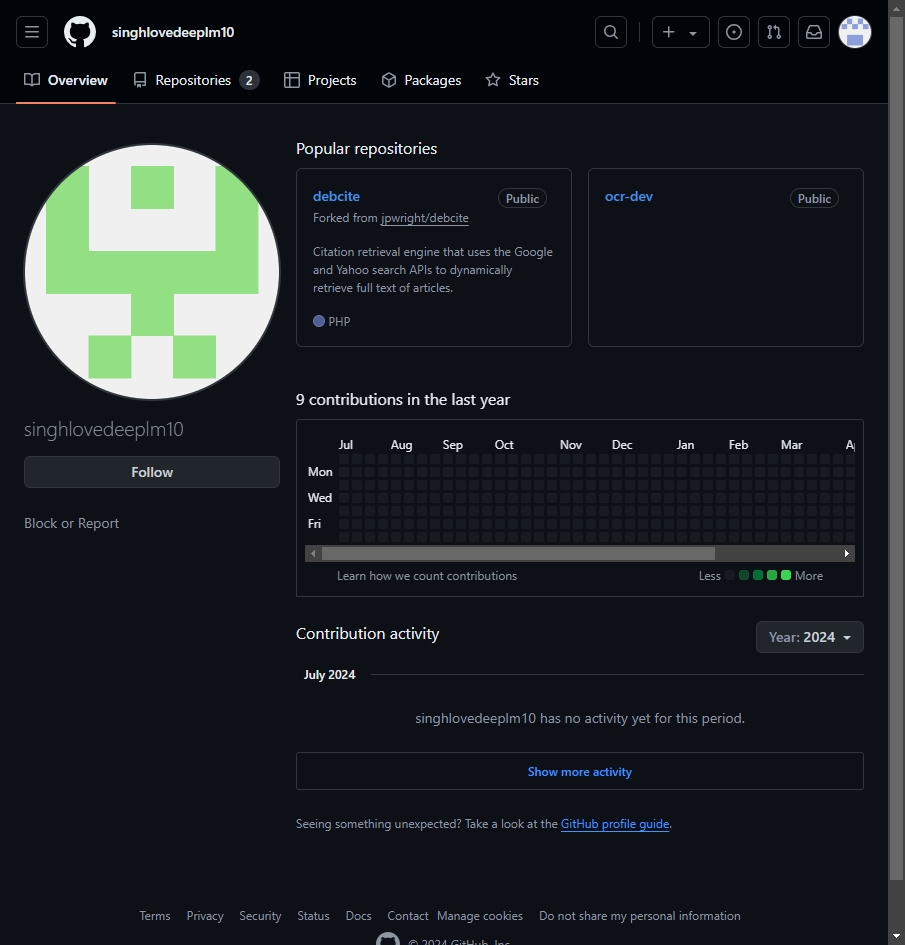905x945 pixels.
Task: Open the Issues circle-dot icon
Action: click(x=734, y=32)
